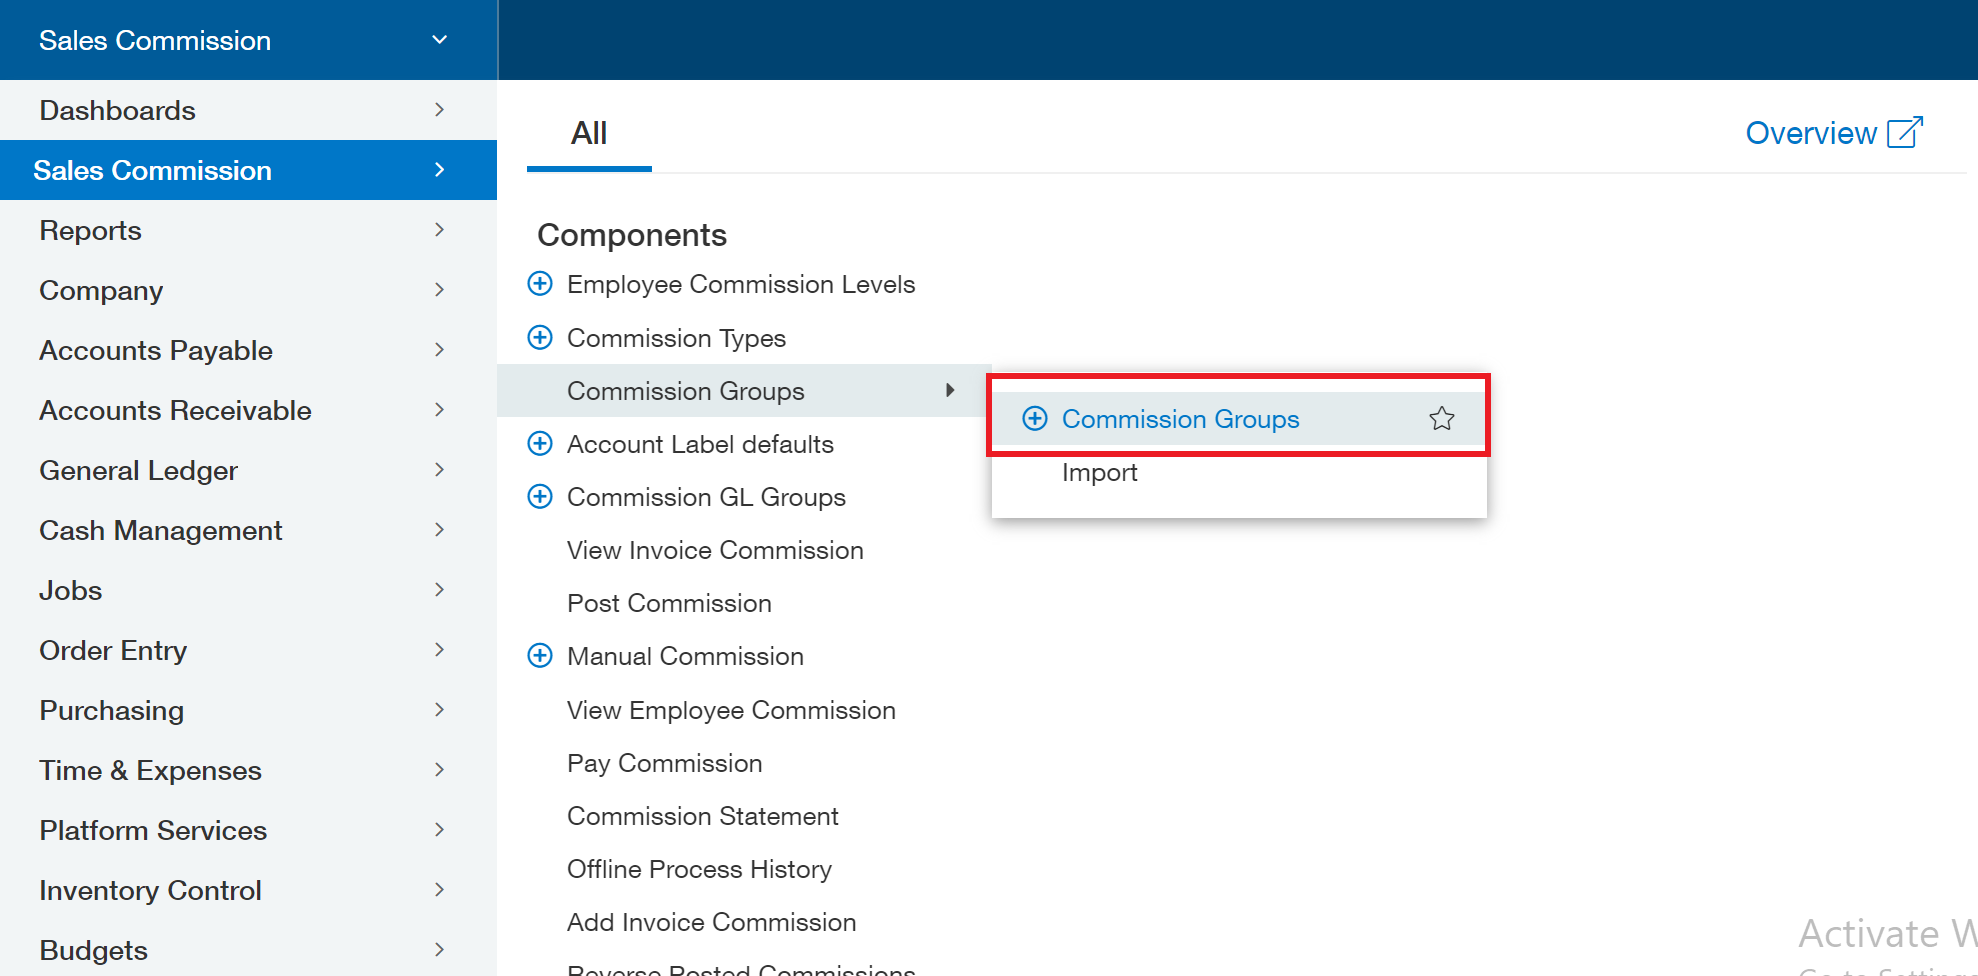Click plus icon in Commission Groups submenu
This screenshot has width=1978, height=976.
pos(1035,419)
